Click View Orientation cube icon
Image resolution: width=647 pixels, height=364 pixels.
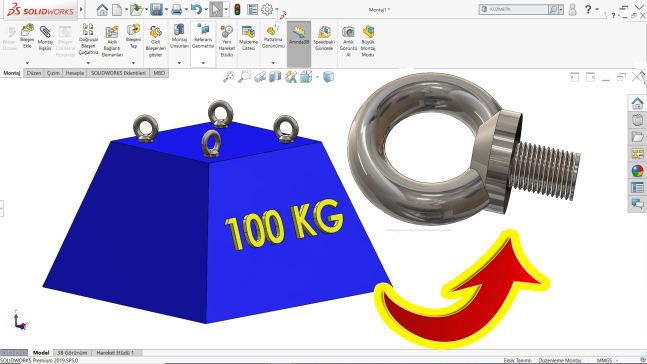[x=306, y=77]
